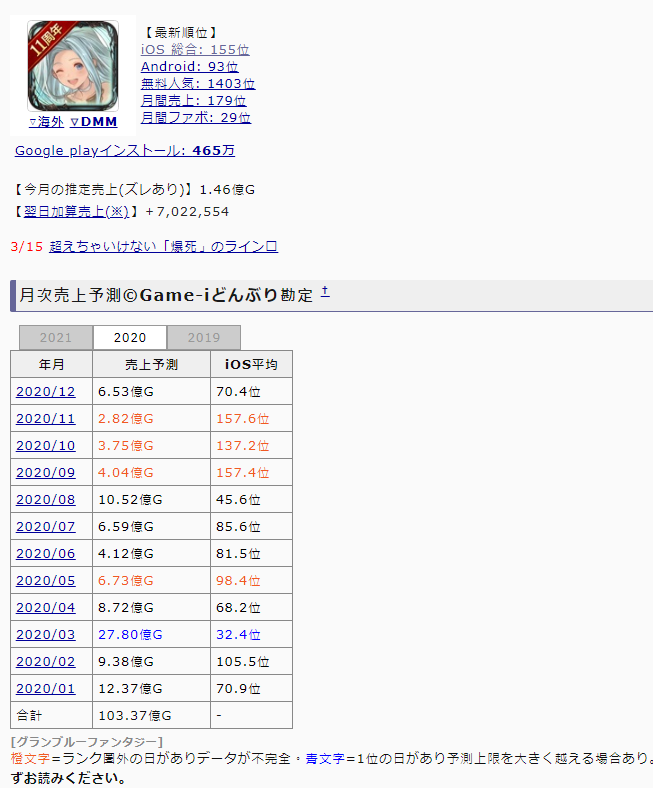Image resolution: width=653 pixels, height=788 pixels.
Task: Select the 10.52億G sales cell
Action: [151, 500]
